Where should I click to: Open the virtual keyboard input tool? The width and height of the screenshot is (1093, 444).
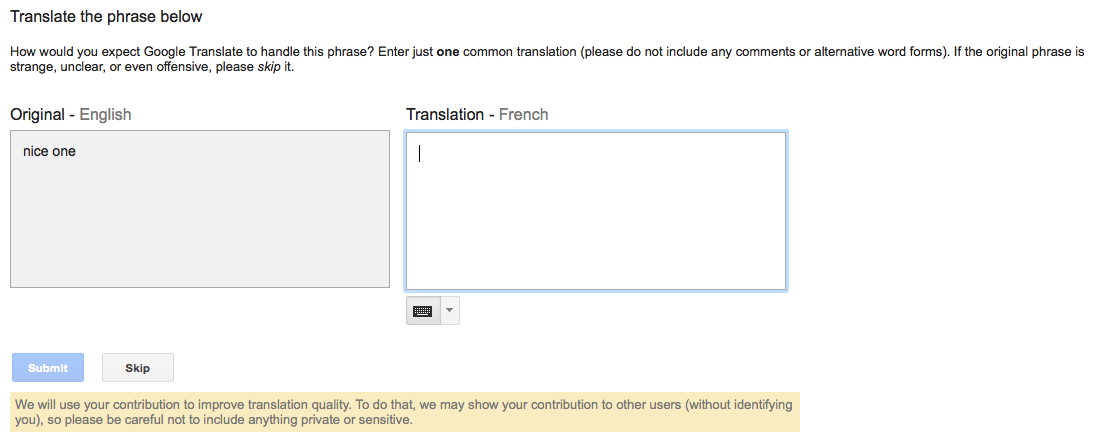point(423,311)
